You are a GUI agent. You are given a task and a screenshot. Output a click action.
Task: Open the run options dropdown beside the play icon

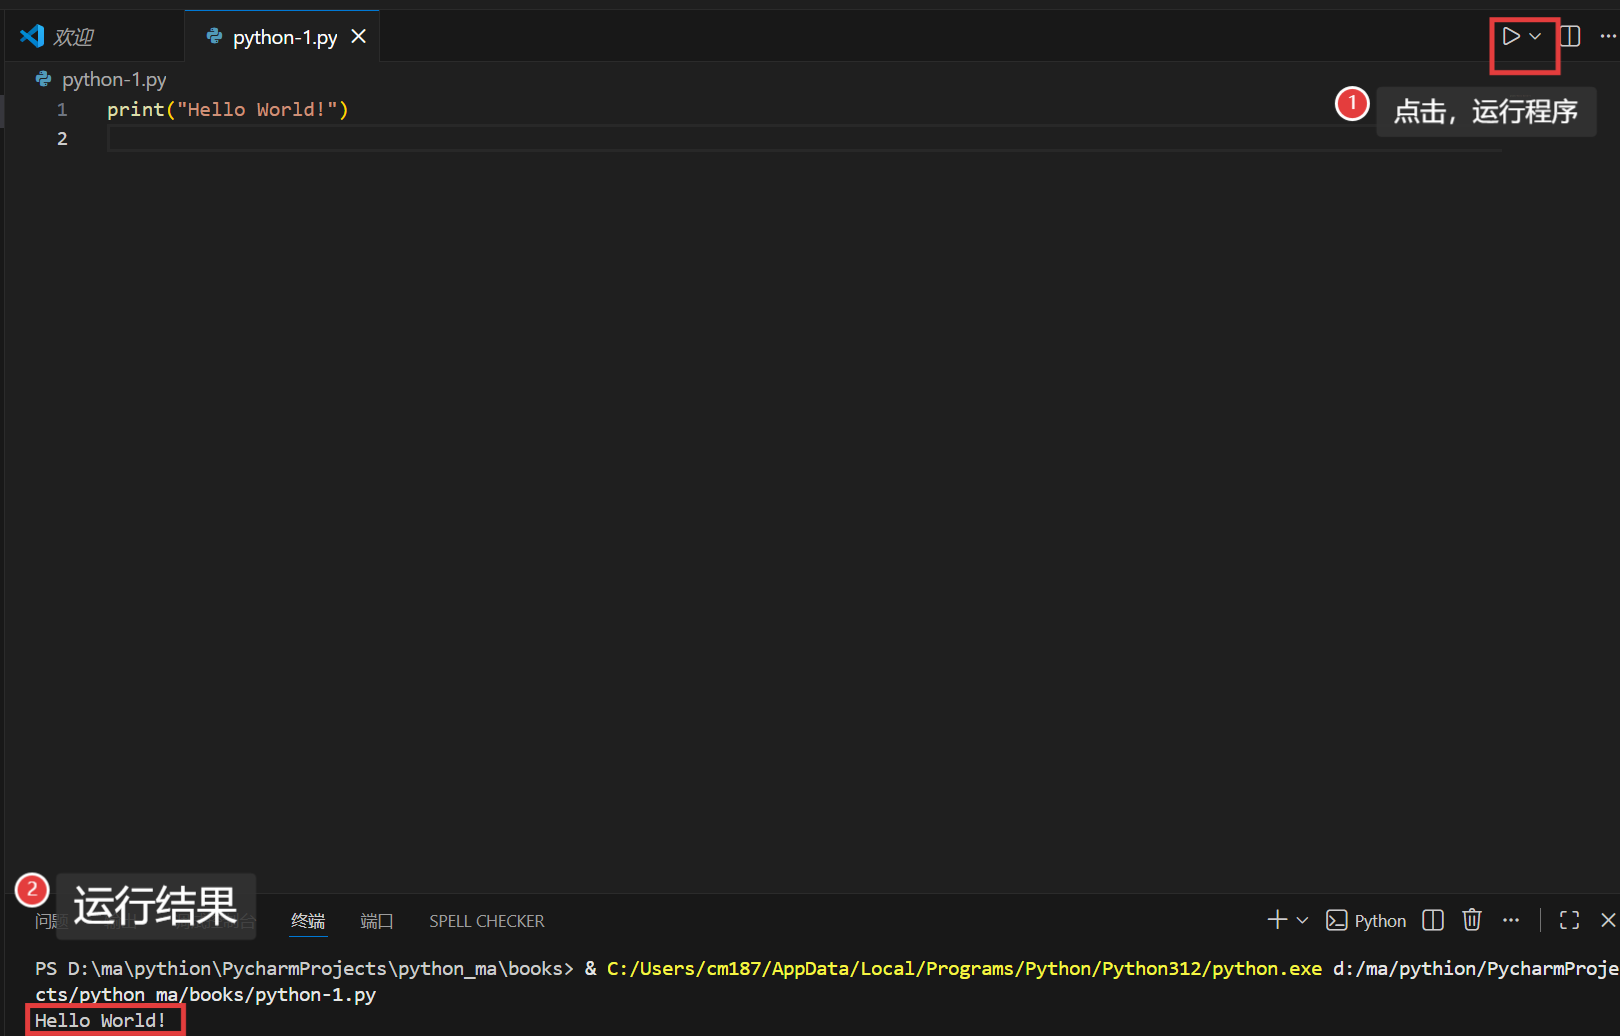[1535, 37]
